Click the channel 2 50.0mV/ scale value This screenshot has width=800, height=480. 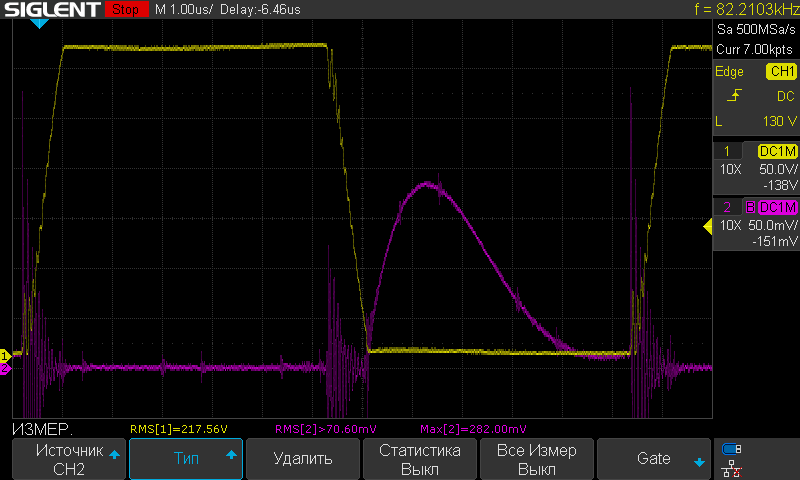(772, 225)
